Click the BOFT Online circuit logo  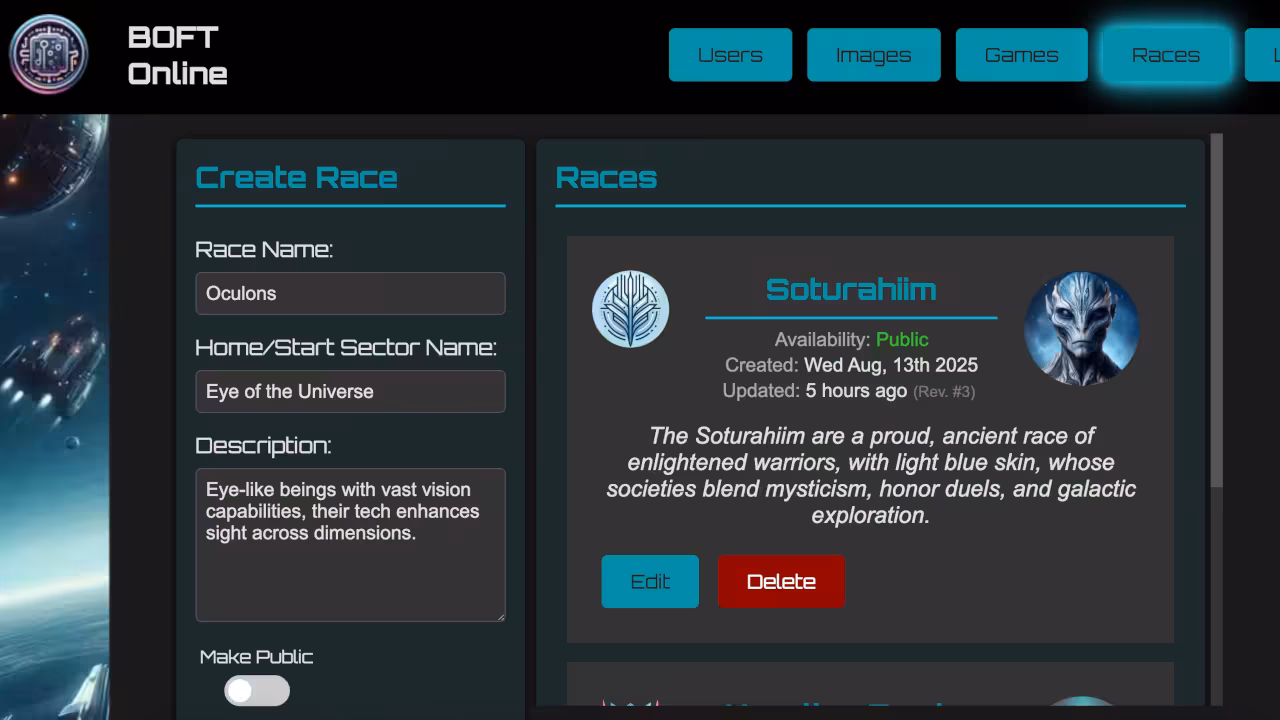coord(48,55)
